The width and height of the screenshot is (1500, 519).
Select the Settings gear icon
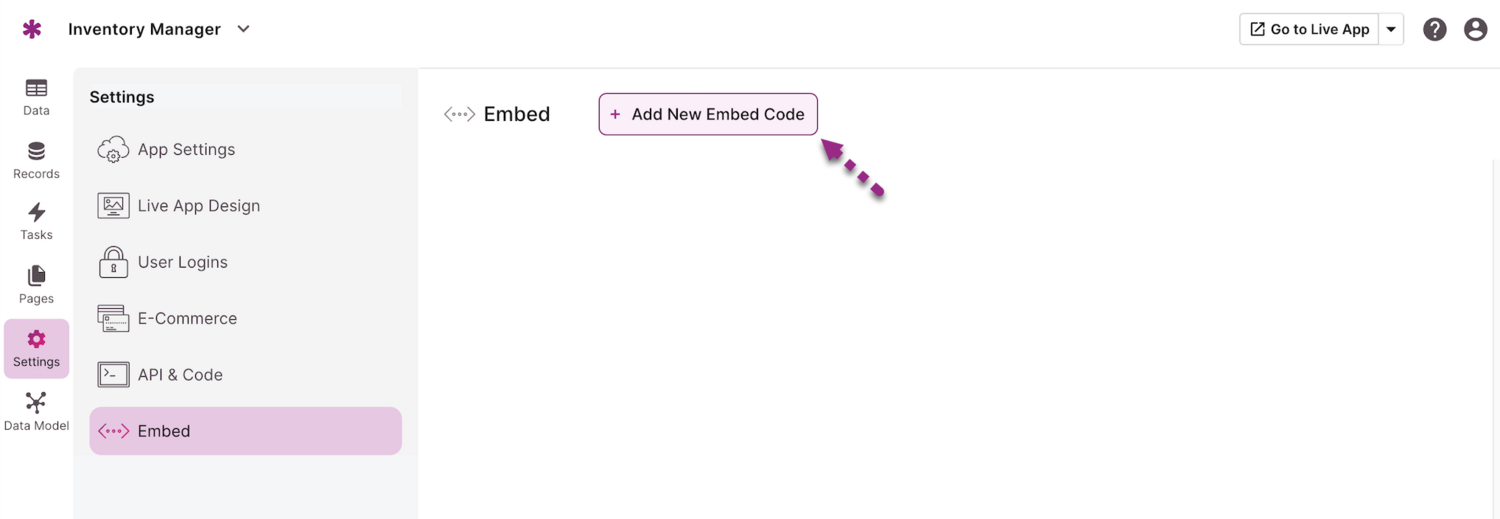pyautogui.click(x=36, y=340)
